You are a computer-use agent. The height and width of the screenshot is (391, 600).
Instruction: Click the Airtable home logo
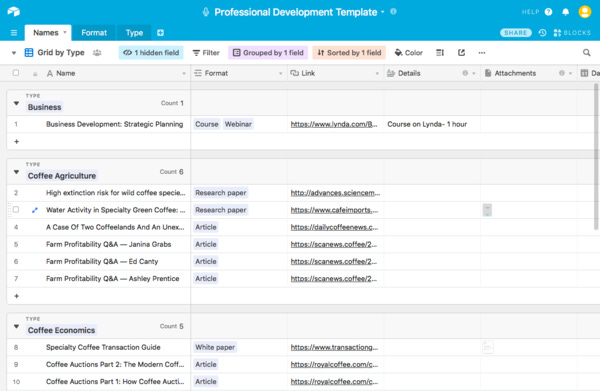tap(13, 11)
